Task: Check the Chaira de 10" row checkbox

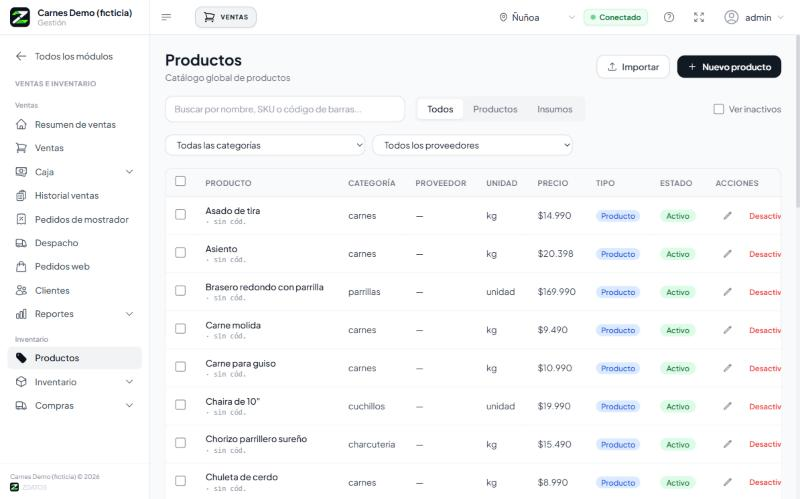Action: (180, 405)
